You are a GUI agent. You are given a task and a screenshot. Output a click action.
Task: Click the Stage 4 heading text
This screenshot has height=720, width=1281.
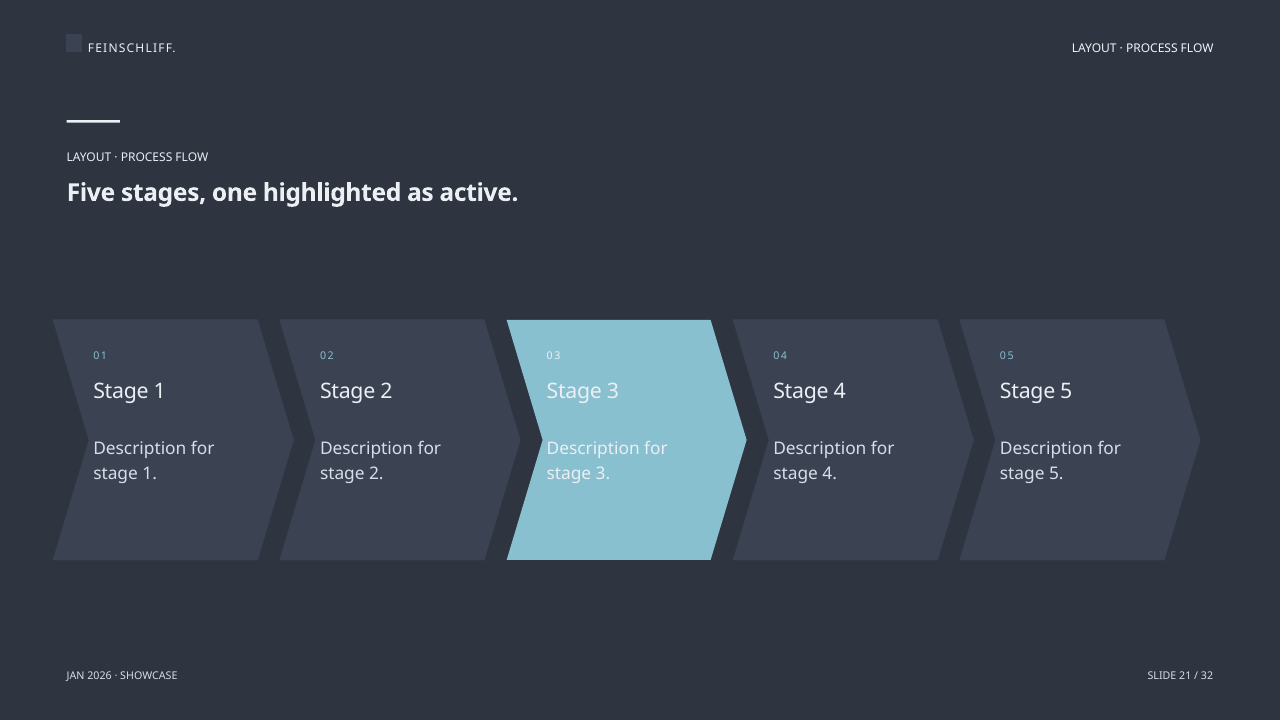(x=809, y=391)
